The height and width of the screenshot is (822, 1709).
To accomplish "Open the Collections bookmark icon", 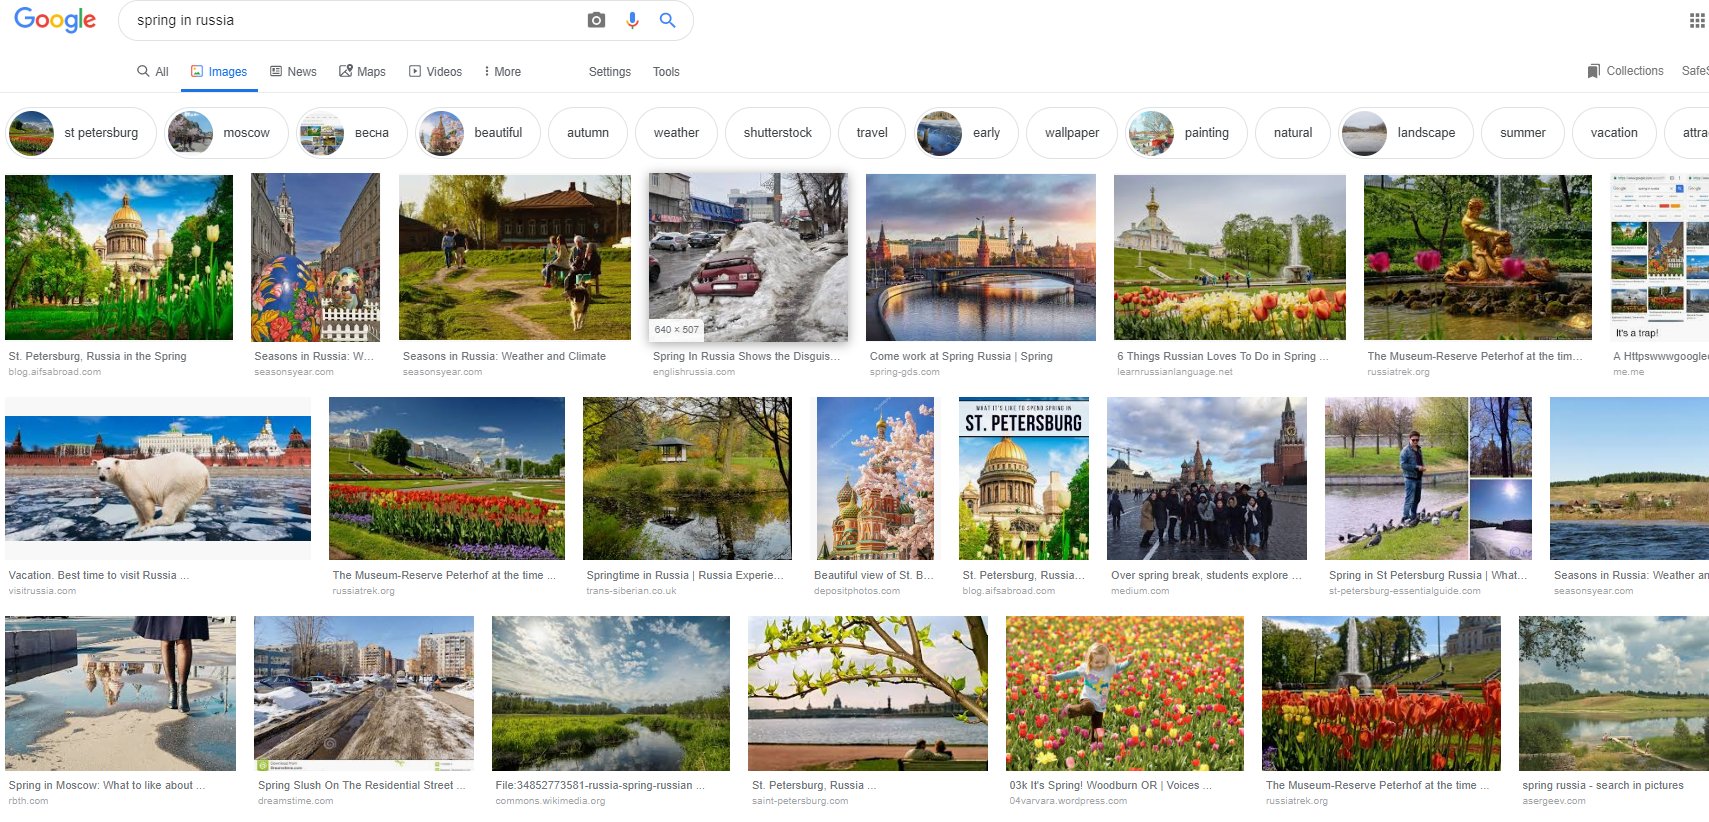I will point(1593,71).
